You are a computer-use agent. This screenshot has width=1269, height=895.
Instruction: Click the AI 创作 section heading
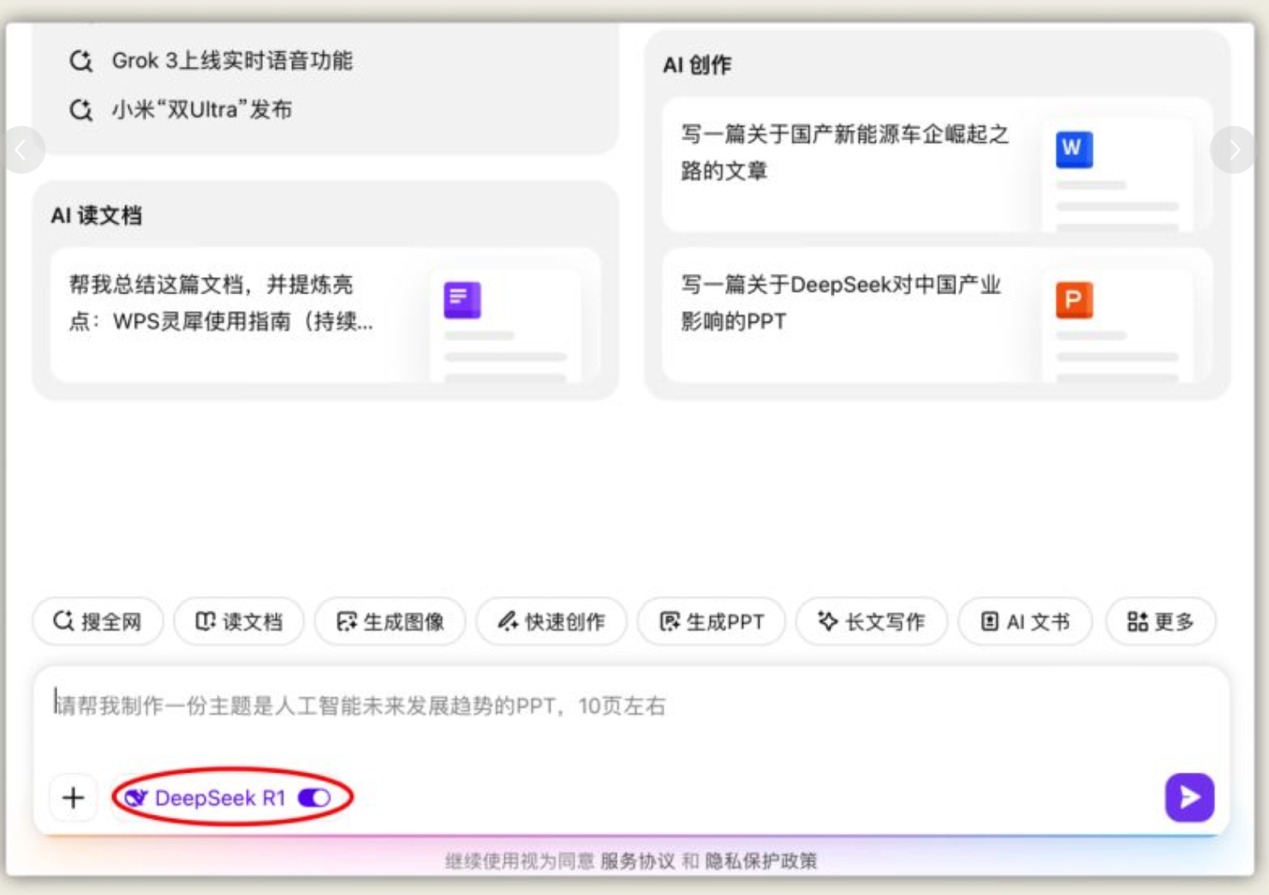697,65
